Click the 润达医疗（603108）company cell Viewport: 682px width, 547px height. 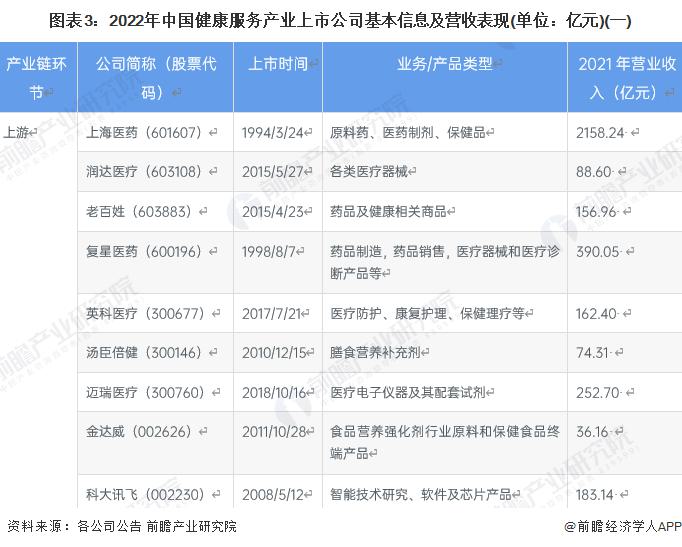[146, 172]
